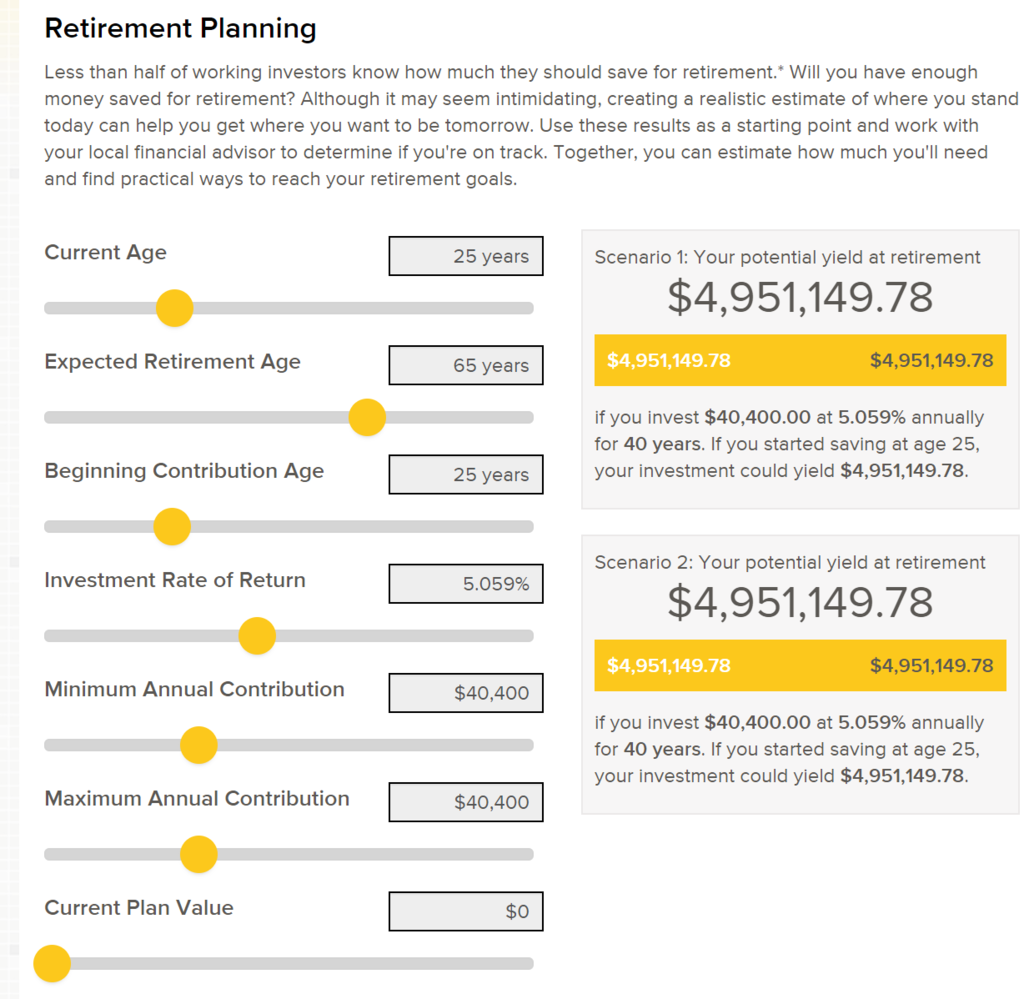Click the Expected Retirement Age slider knob

pos(367,417)
